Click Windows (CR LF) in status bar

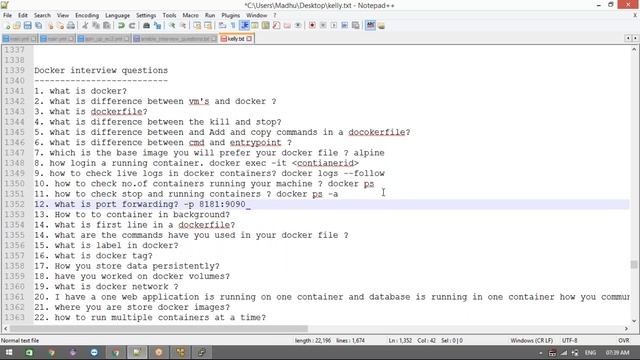click(531, 340)
